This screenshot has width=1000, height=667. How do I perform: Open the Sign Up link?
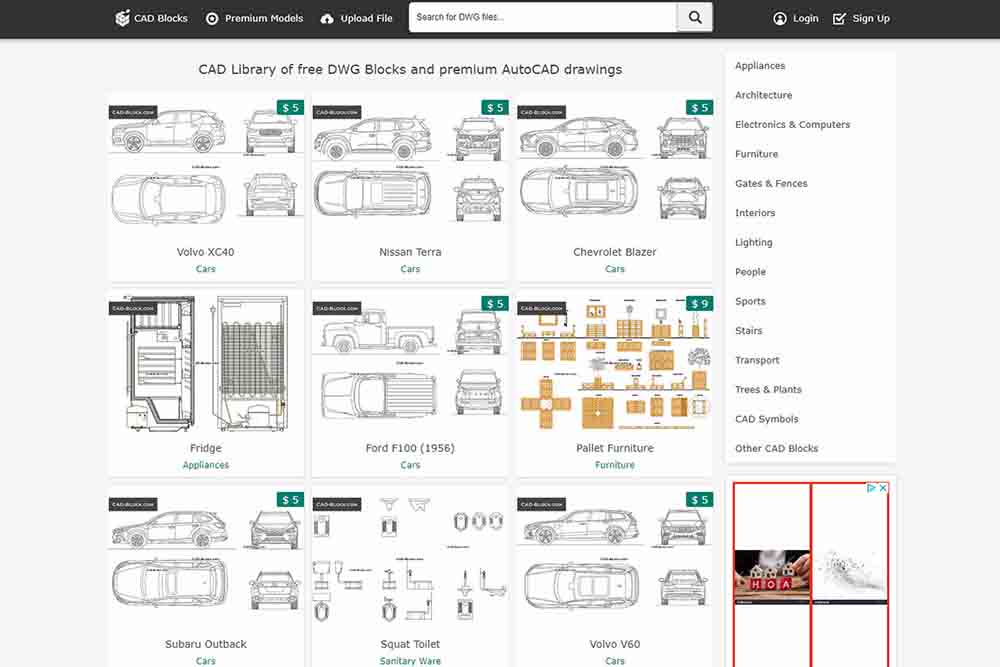(861, 18)
